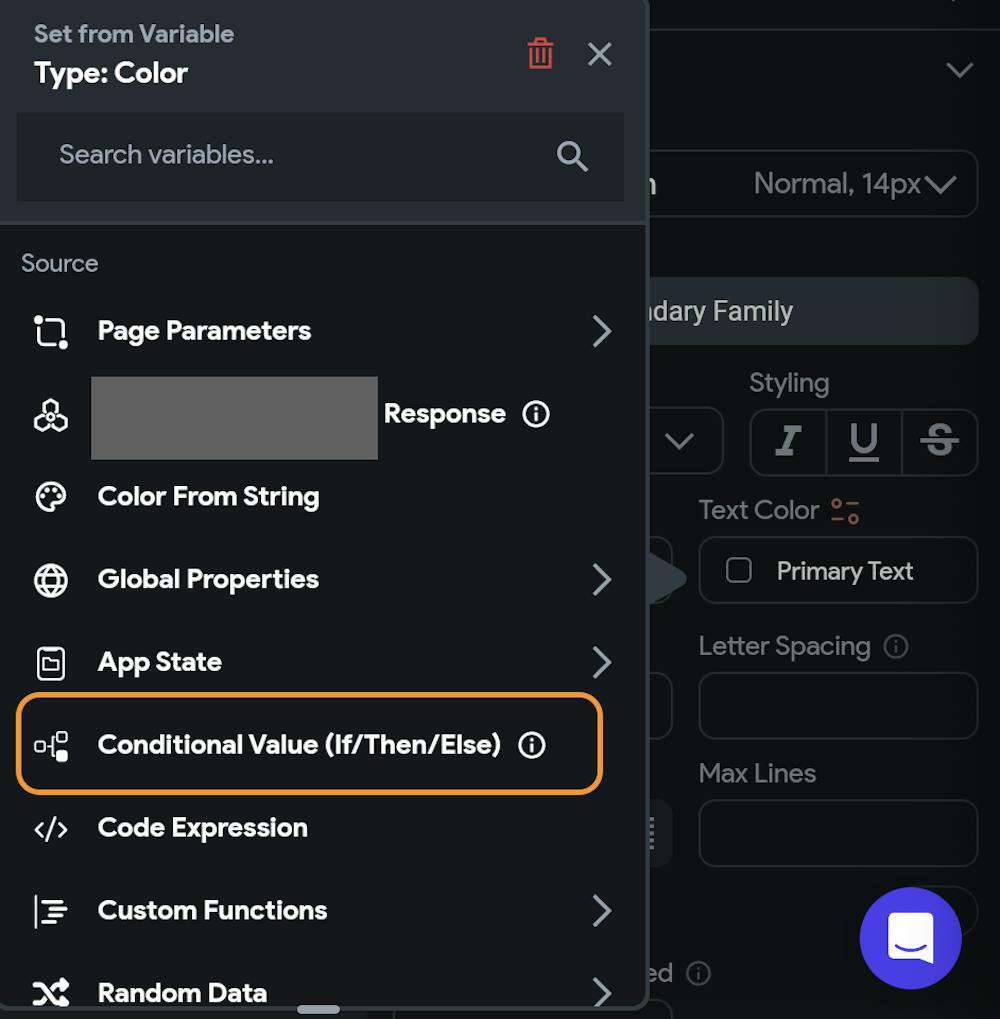
Task: Click the Global Properties globe icon
Action: point(50,579)
